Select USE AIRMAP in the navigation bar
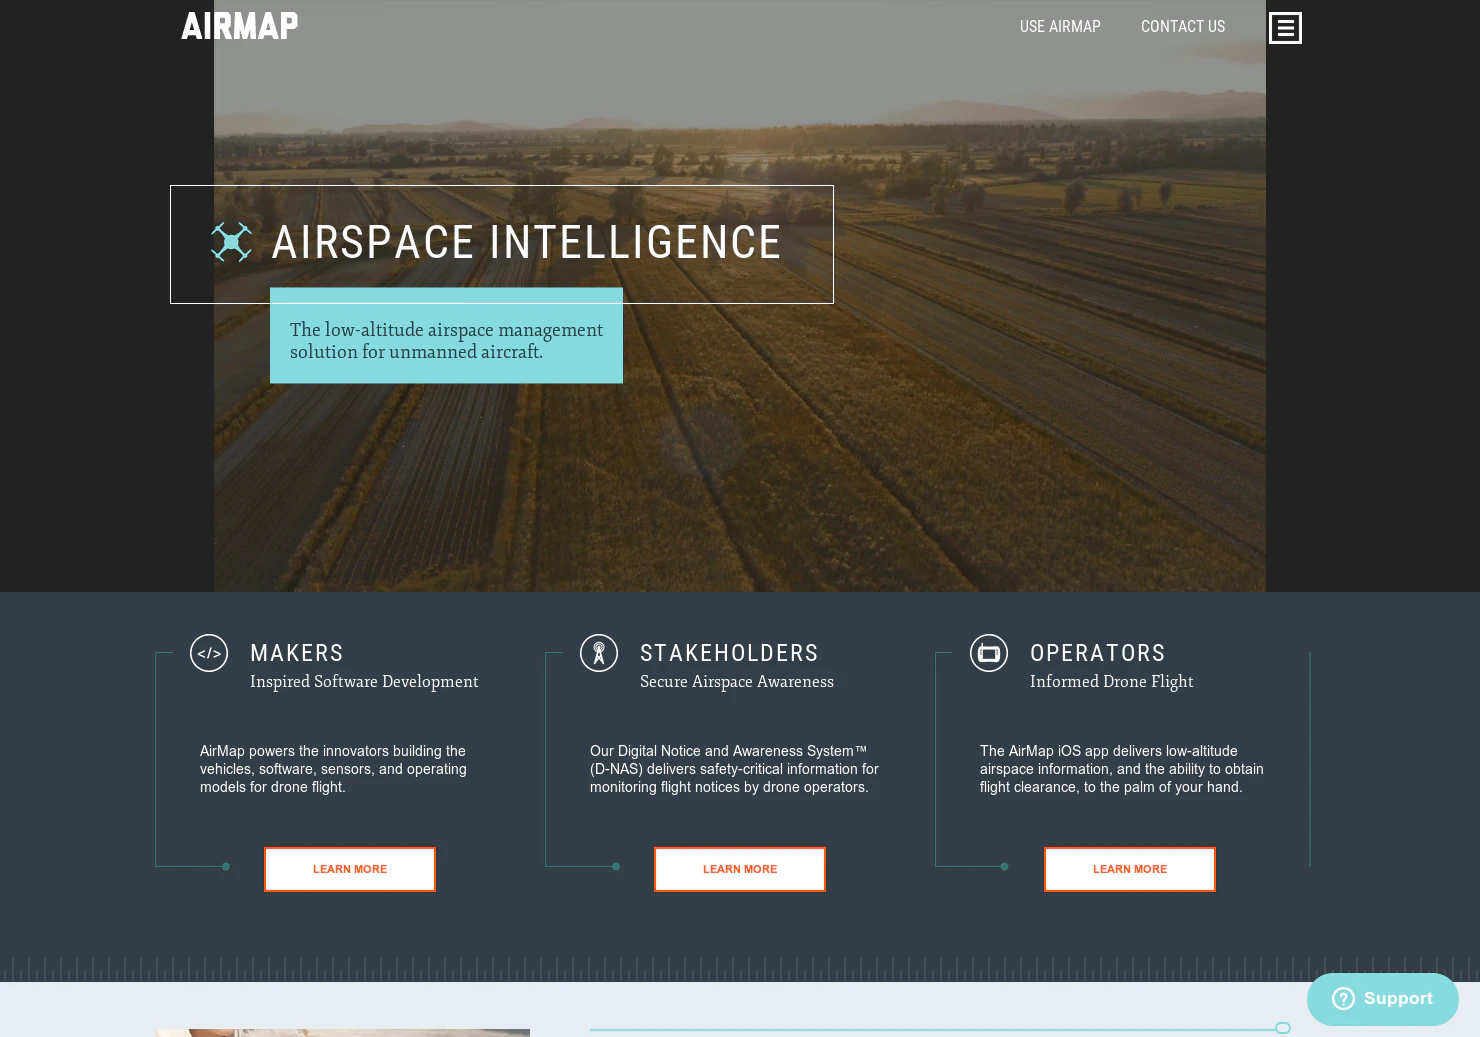The width and height of the screenshot is (1480, 1037). pos(1060,26)
